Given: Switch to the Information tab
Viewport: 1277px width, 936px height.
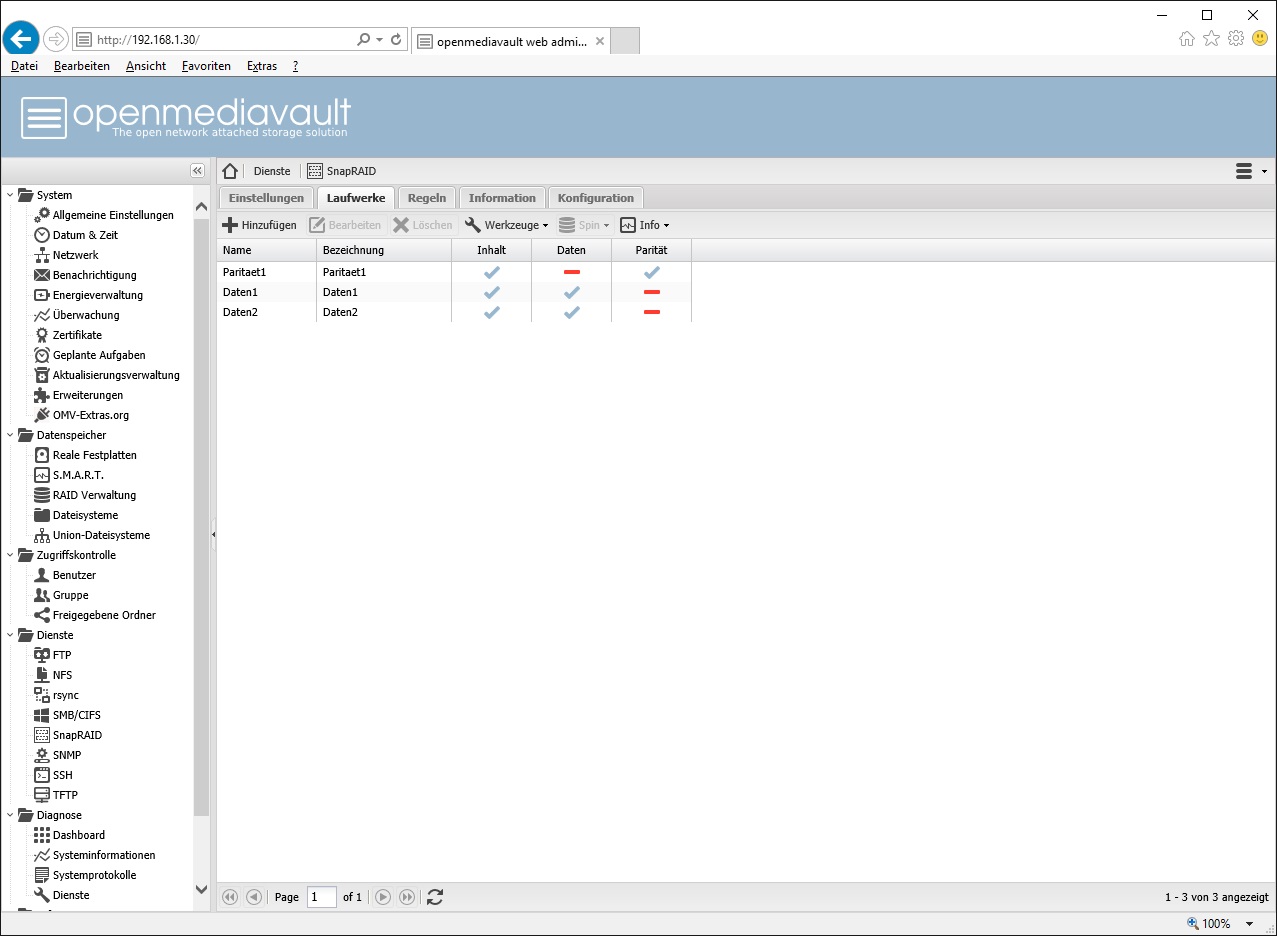Looking at the screenshot, I should point(502,198).
